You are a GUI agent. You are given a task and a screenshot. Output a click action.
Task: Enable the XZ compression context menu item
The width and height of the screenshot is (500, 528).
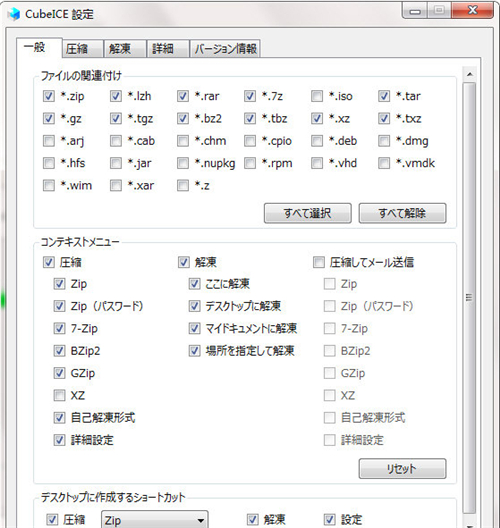point(59,395)
